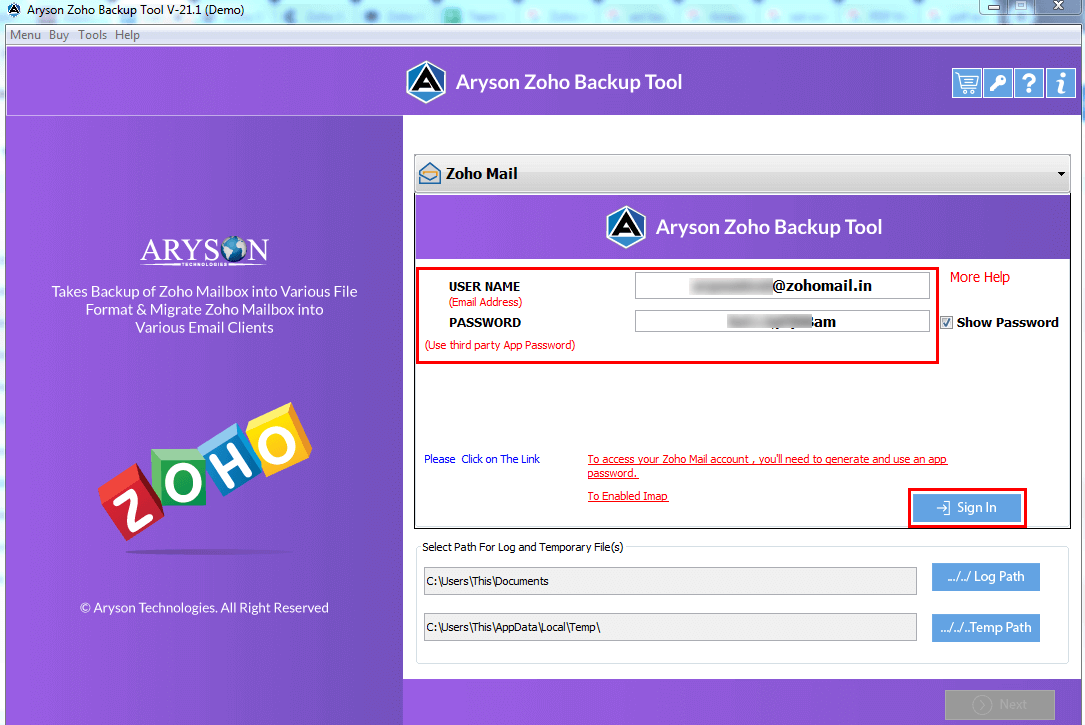The width and height of the screenshot is (1085, 725).
Task: Click the info about icon
Action: pos(1061,84)
